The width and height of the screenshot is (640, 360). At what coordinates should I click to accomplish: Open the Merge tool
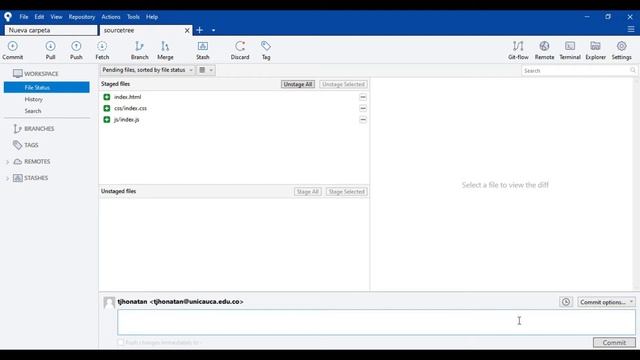[x=165, y=51]
